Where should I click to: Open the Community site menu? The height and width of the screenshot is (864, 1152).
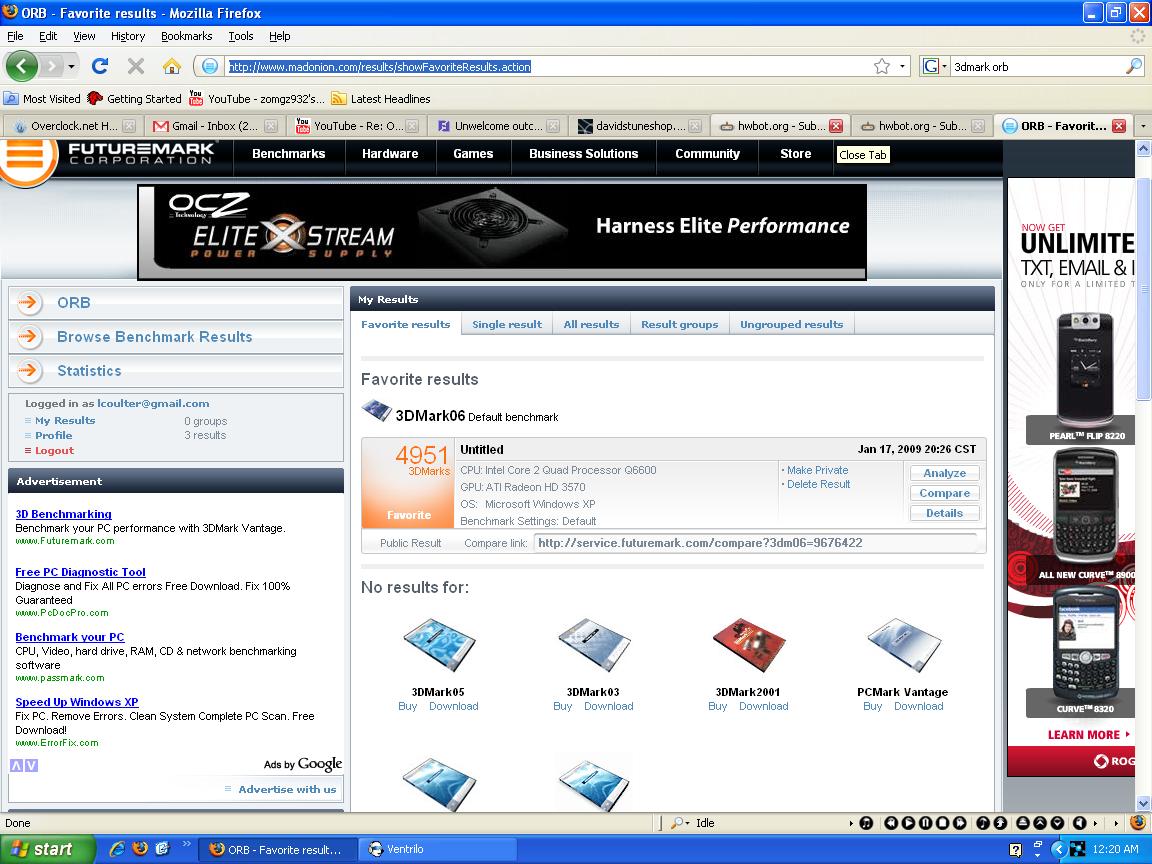(707, 154)
